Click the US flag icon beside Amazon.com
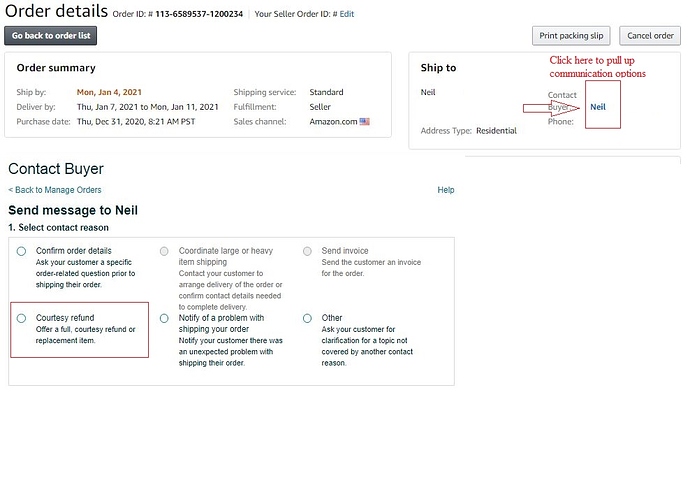This screenshot has width=690, height=484. (x=364, y=122)
